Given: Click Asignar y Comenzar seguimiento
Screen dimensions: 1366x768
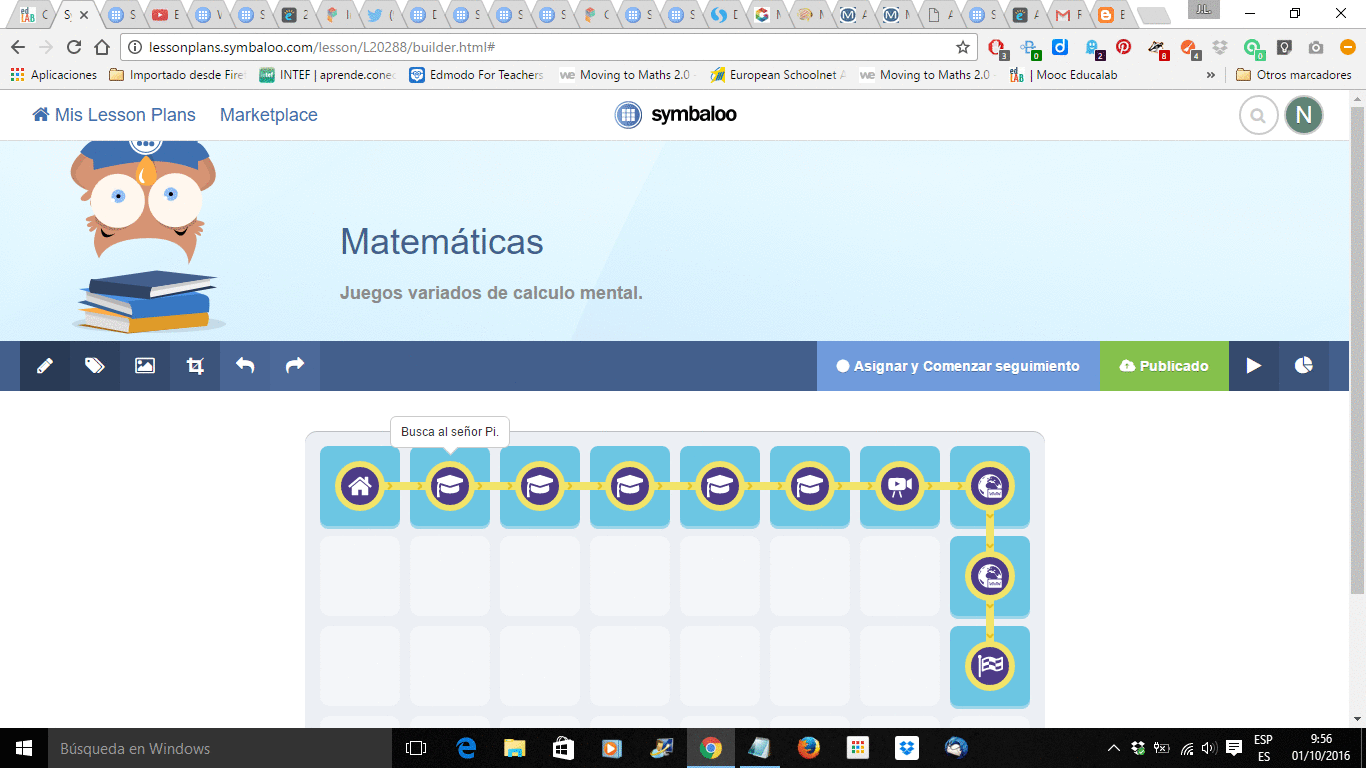Looking at the screenshot, I should [x=958, y=366].
